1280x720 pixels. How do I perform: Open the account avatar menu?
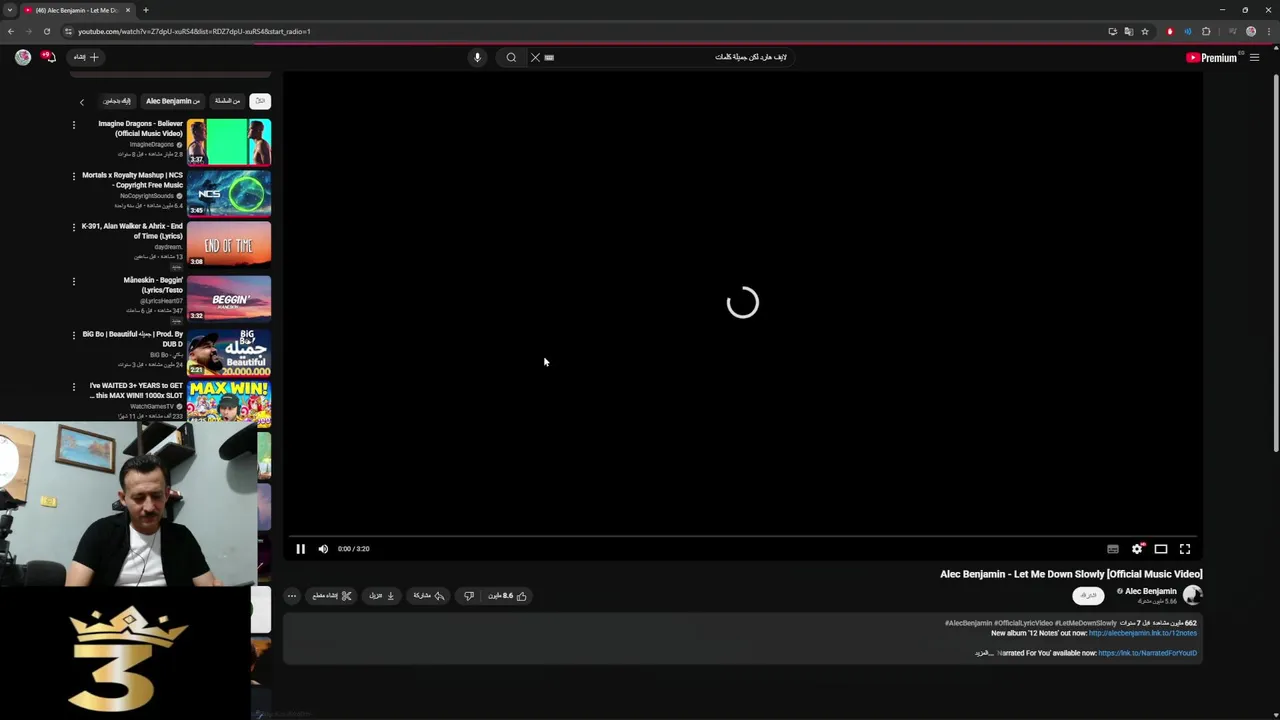23,57
